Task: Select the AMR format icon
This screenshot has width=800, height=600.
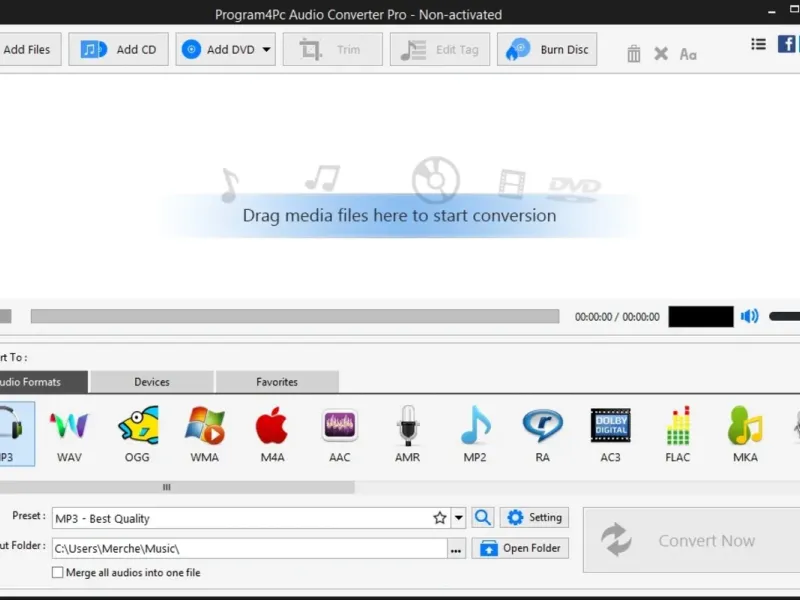Action: pos(407,434)
